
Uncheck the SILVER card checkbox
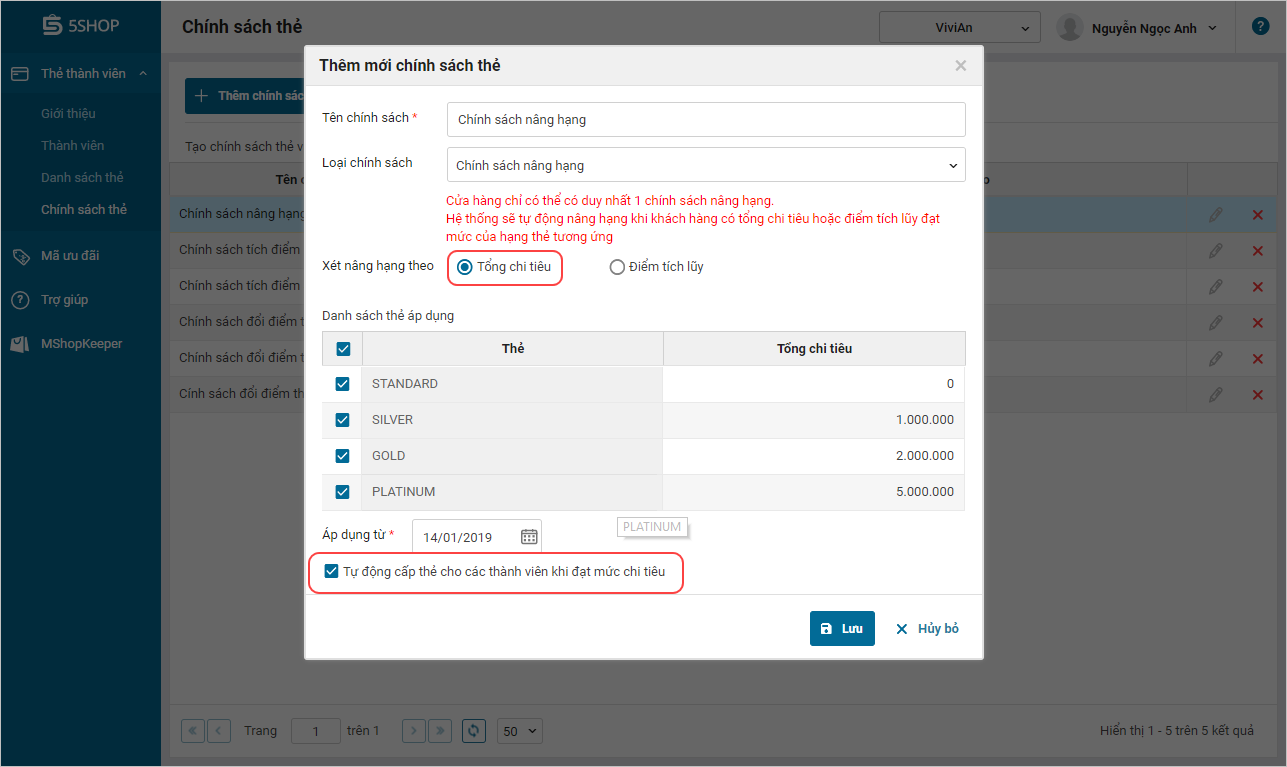click(x=342, y=420)
